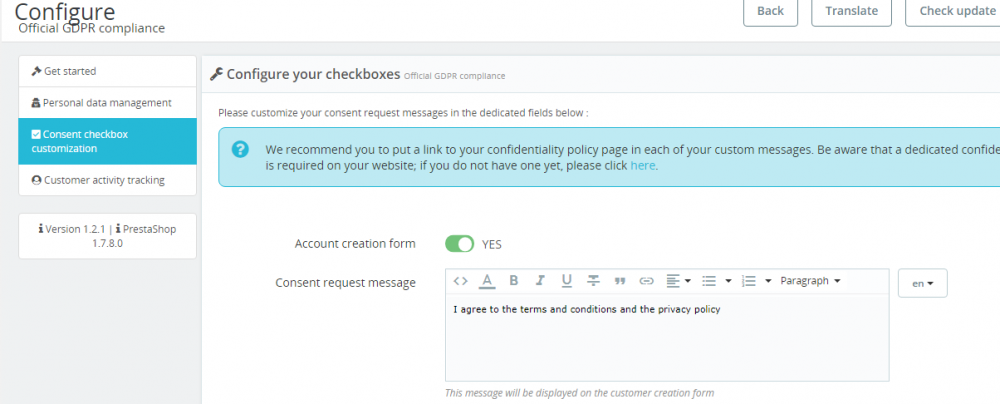1000x404 pixels.
Task: Open the Paragraph format dropdown
Action: tap(810, 281)
